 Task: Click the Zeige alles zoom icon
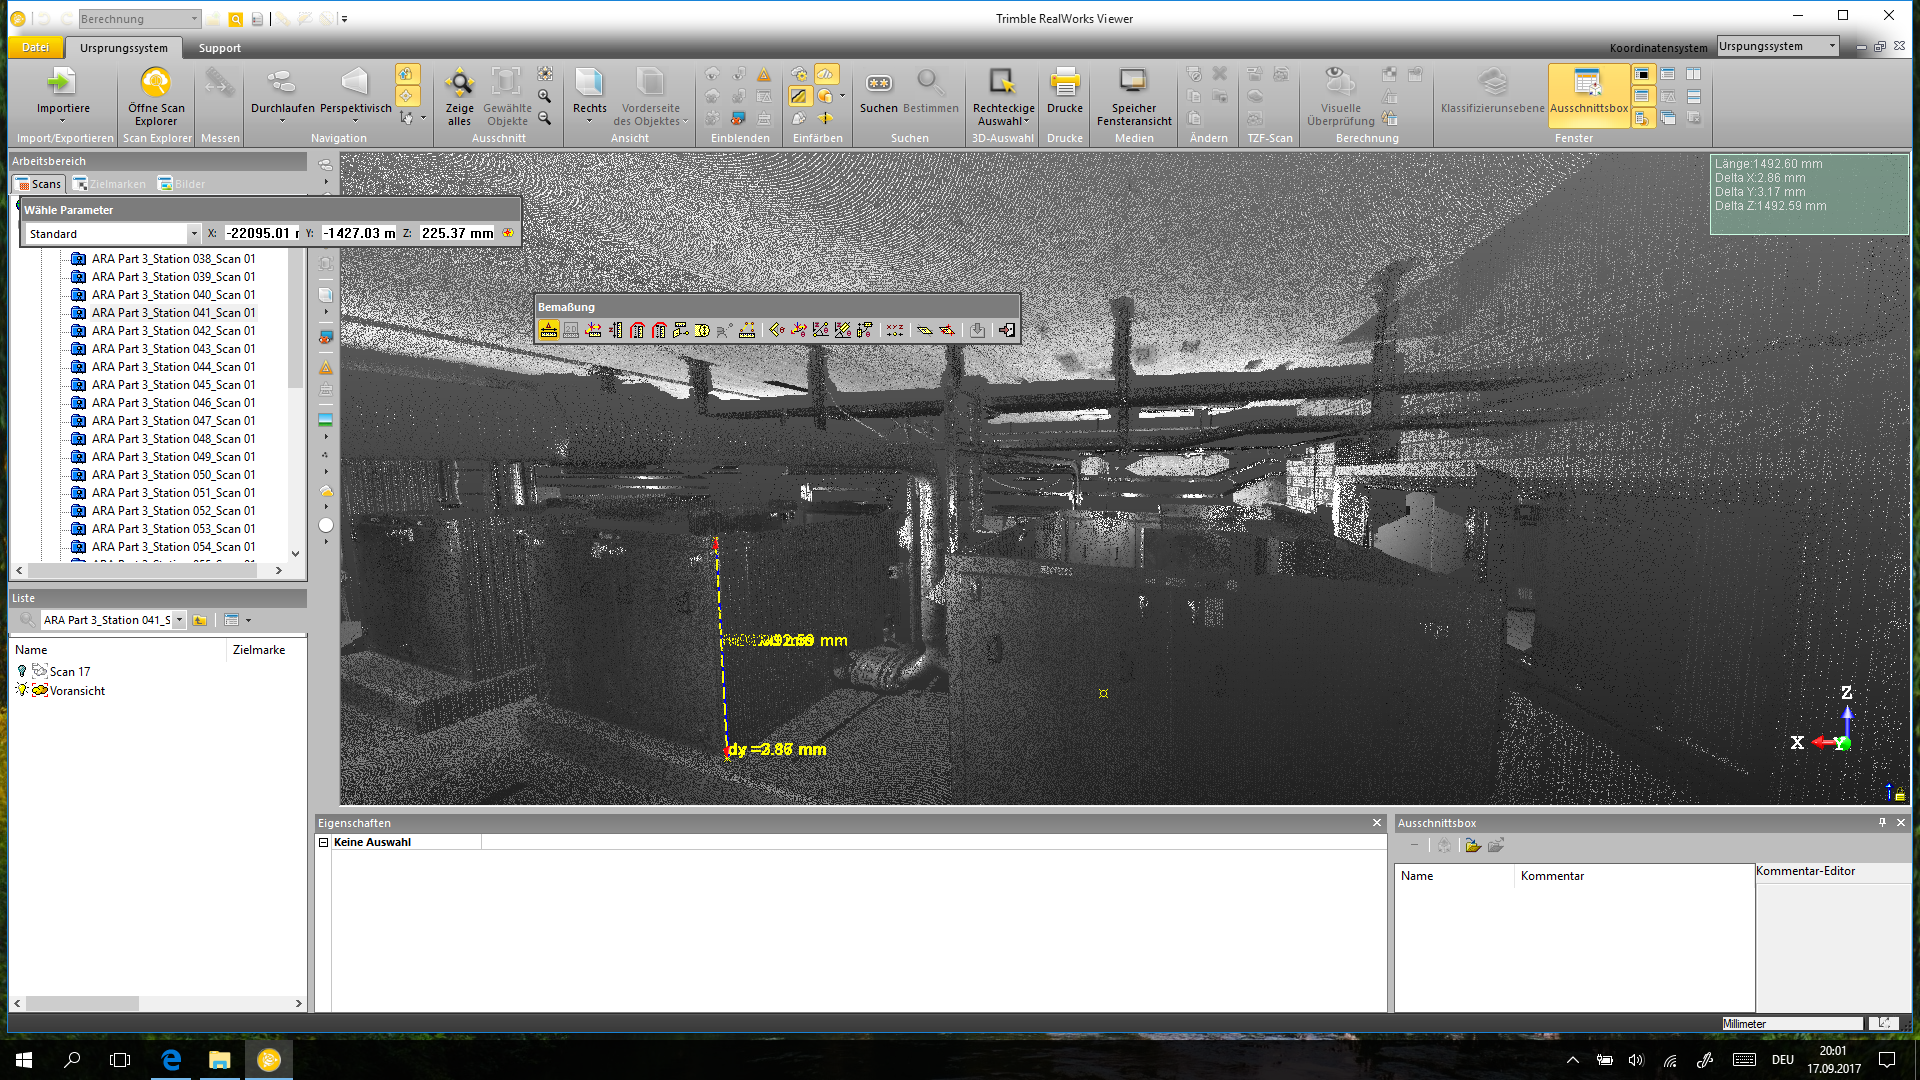(x=459, y=83)
